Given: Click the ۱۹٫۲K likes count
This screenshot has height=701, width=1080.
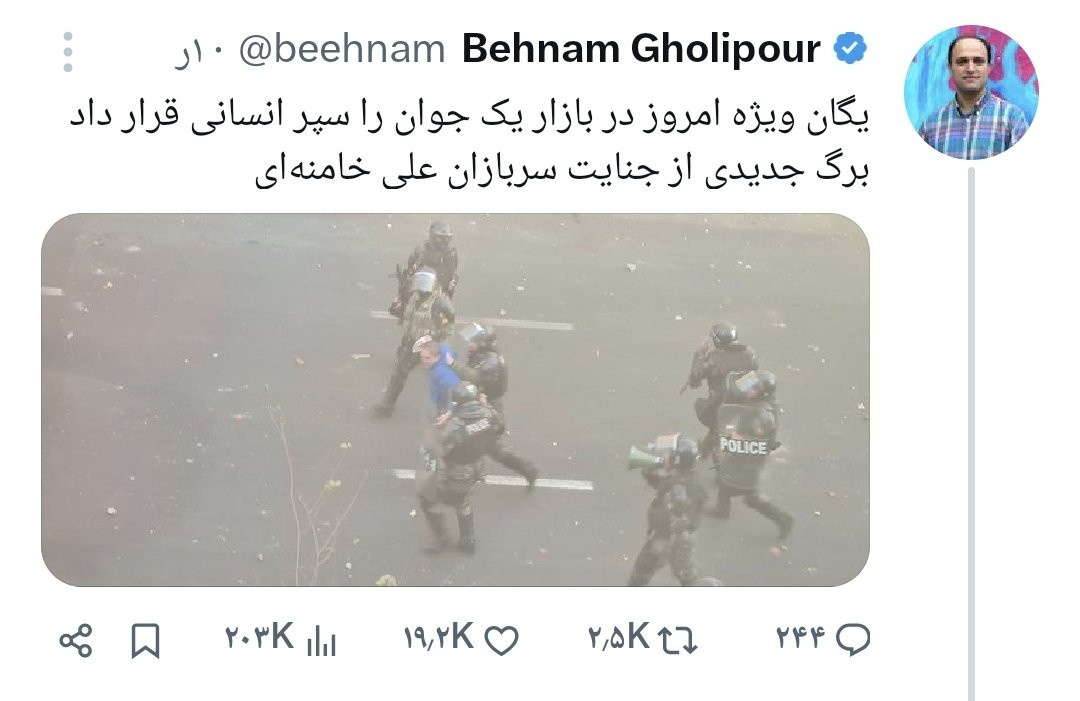Looking at the screenshot, I should pos(439,637).
